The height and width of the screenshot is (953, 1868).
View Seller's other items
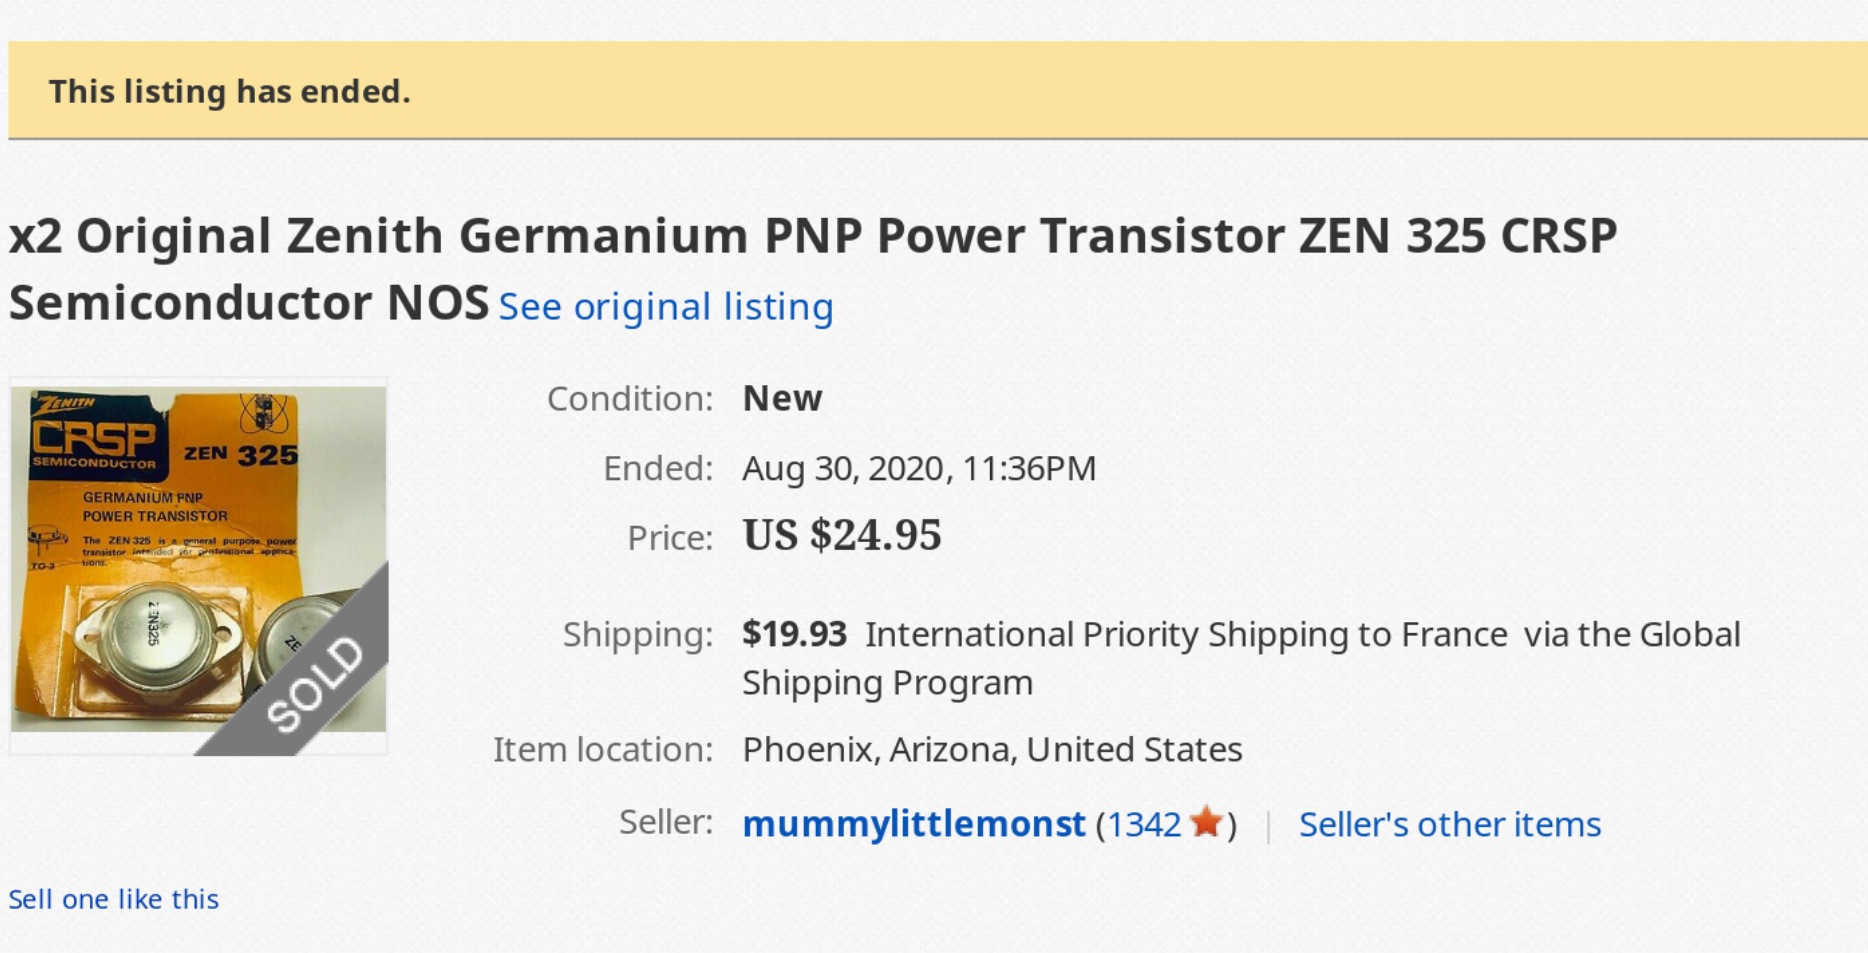coord(1449,824)
